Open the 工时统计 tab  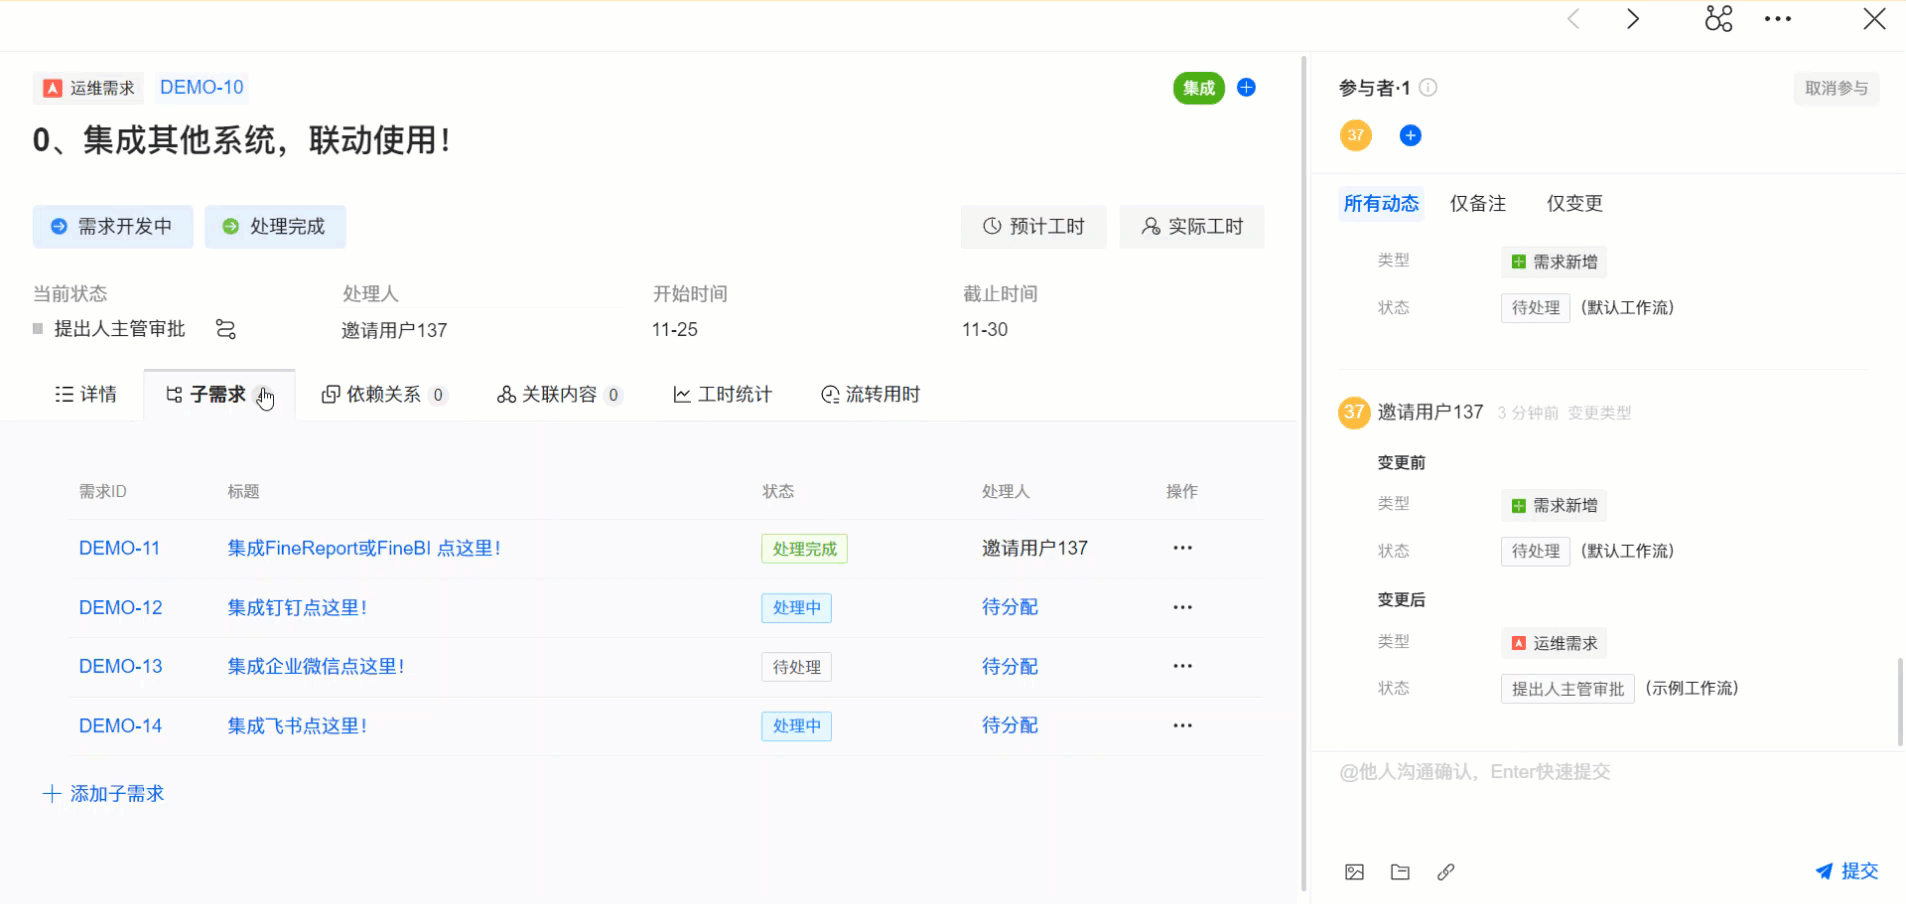(x=722, y=395)
